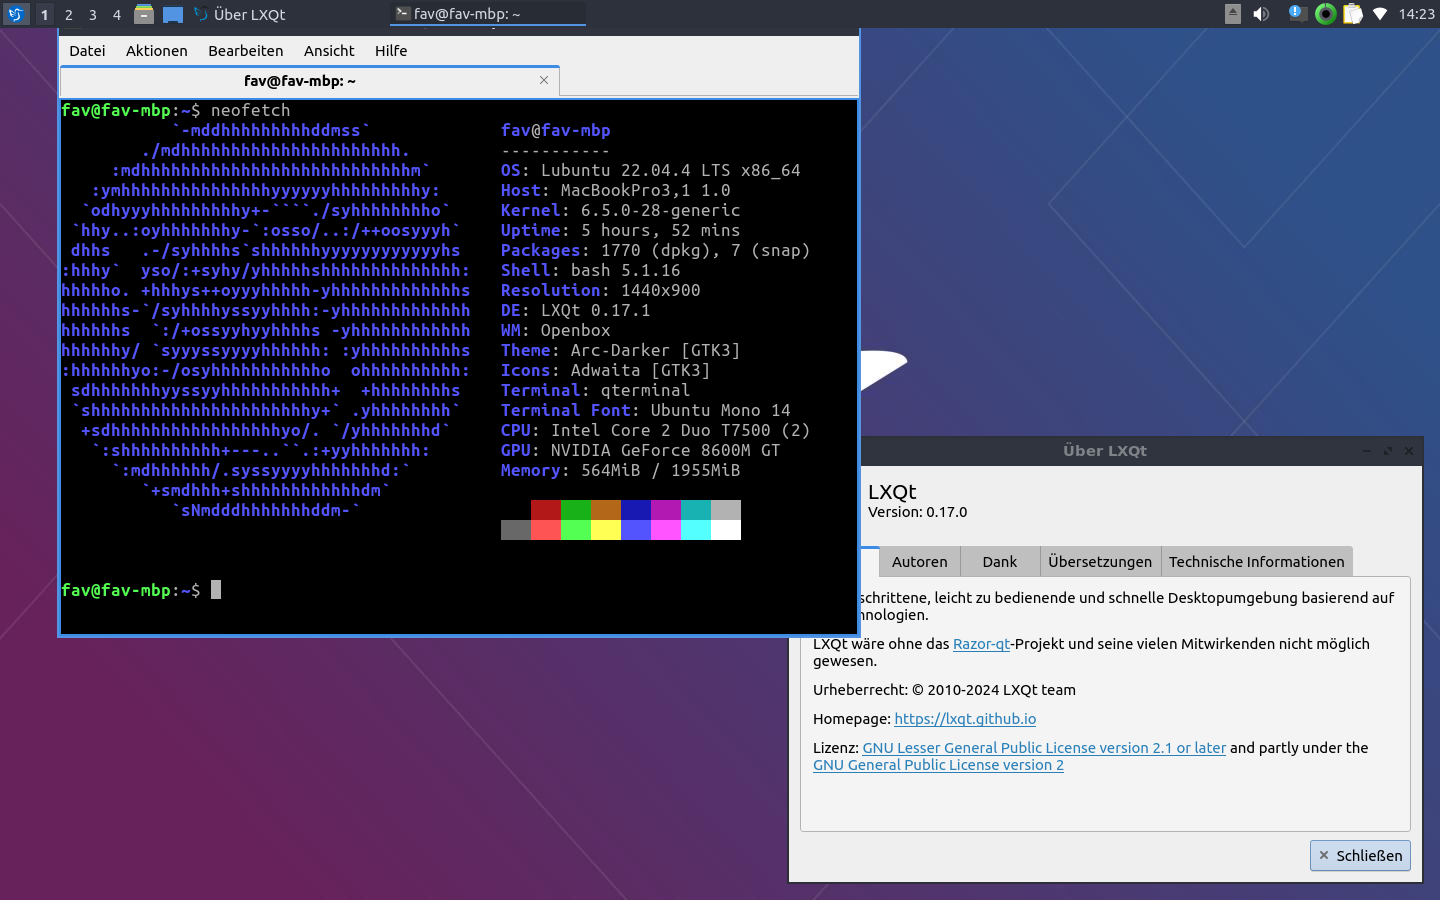Switch to the Technische Informationen tab
This screenshot has height=900, width=1440.
click(x=1256, y=562)
